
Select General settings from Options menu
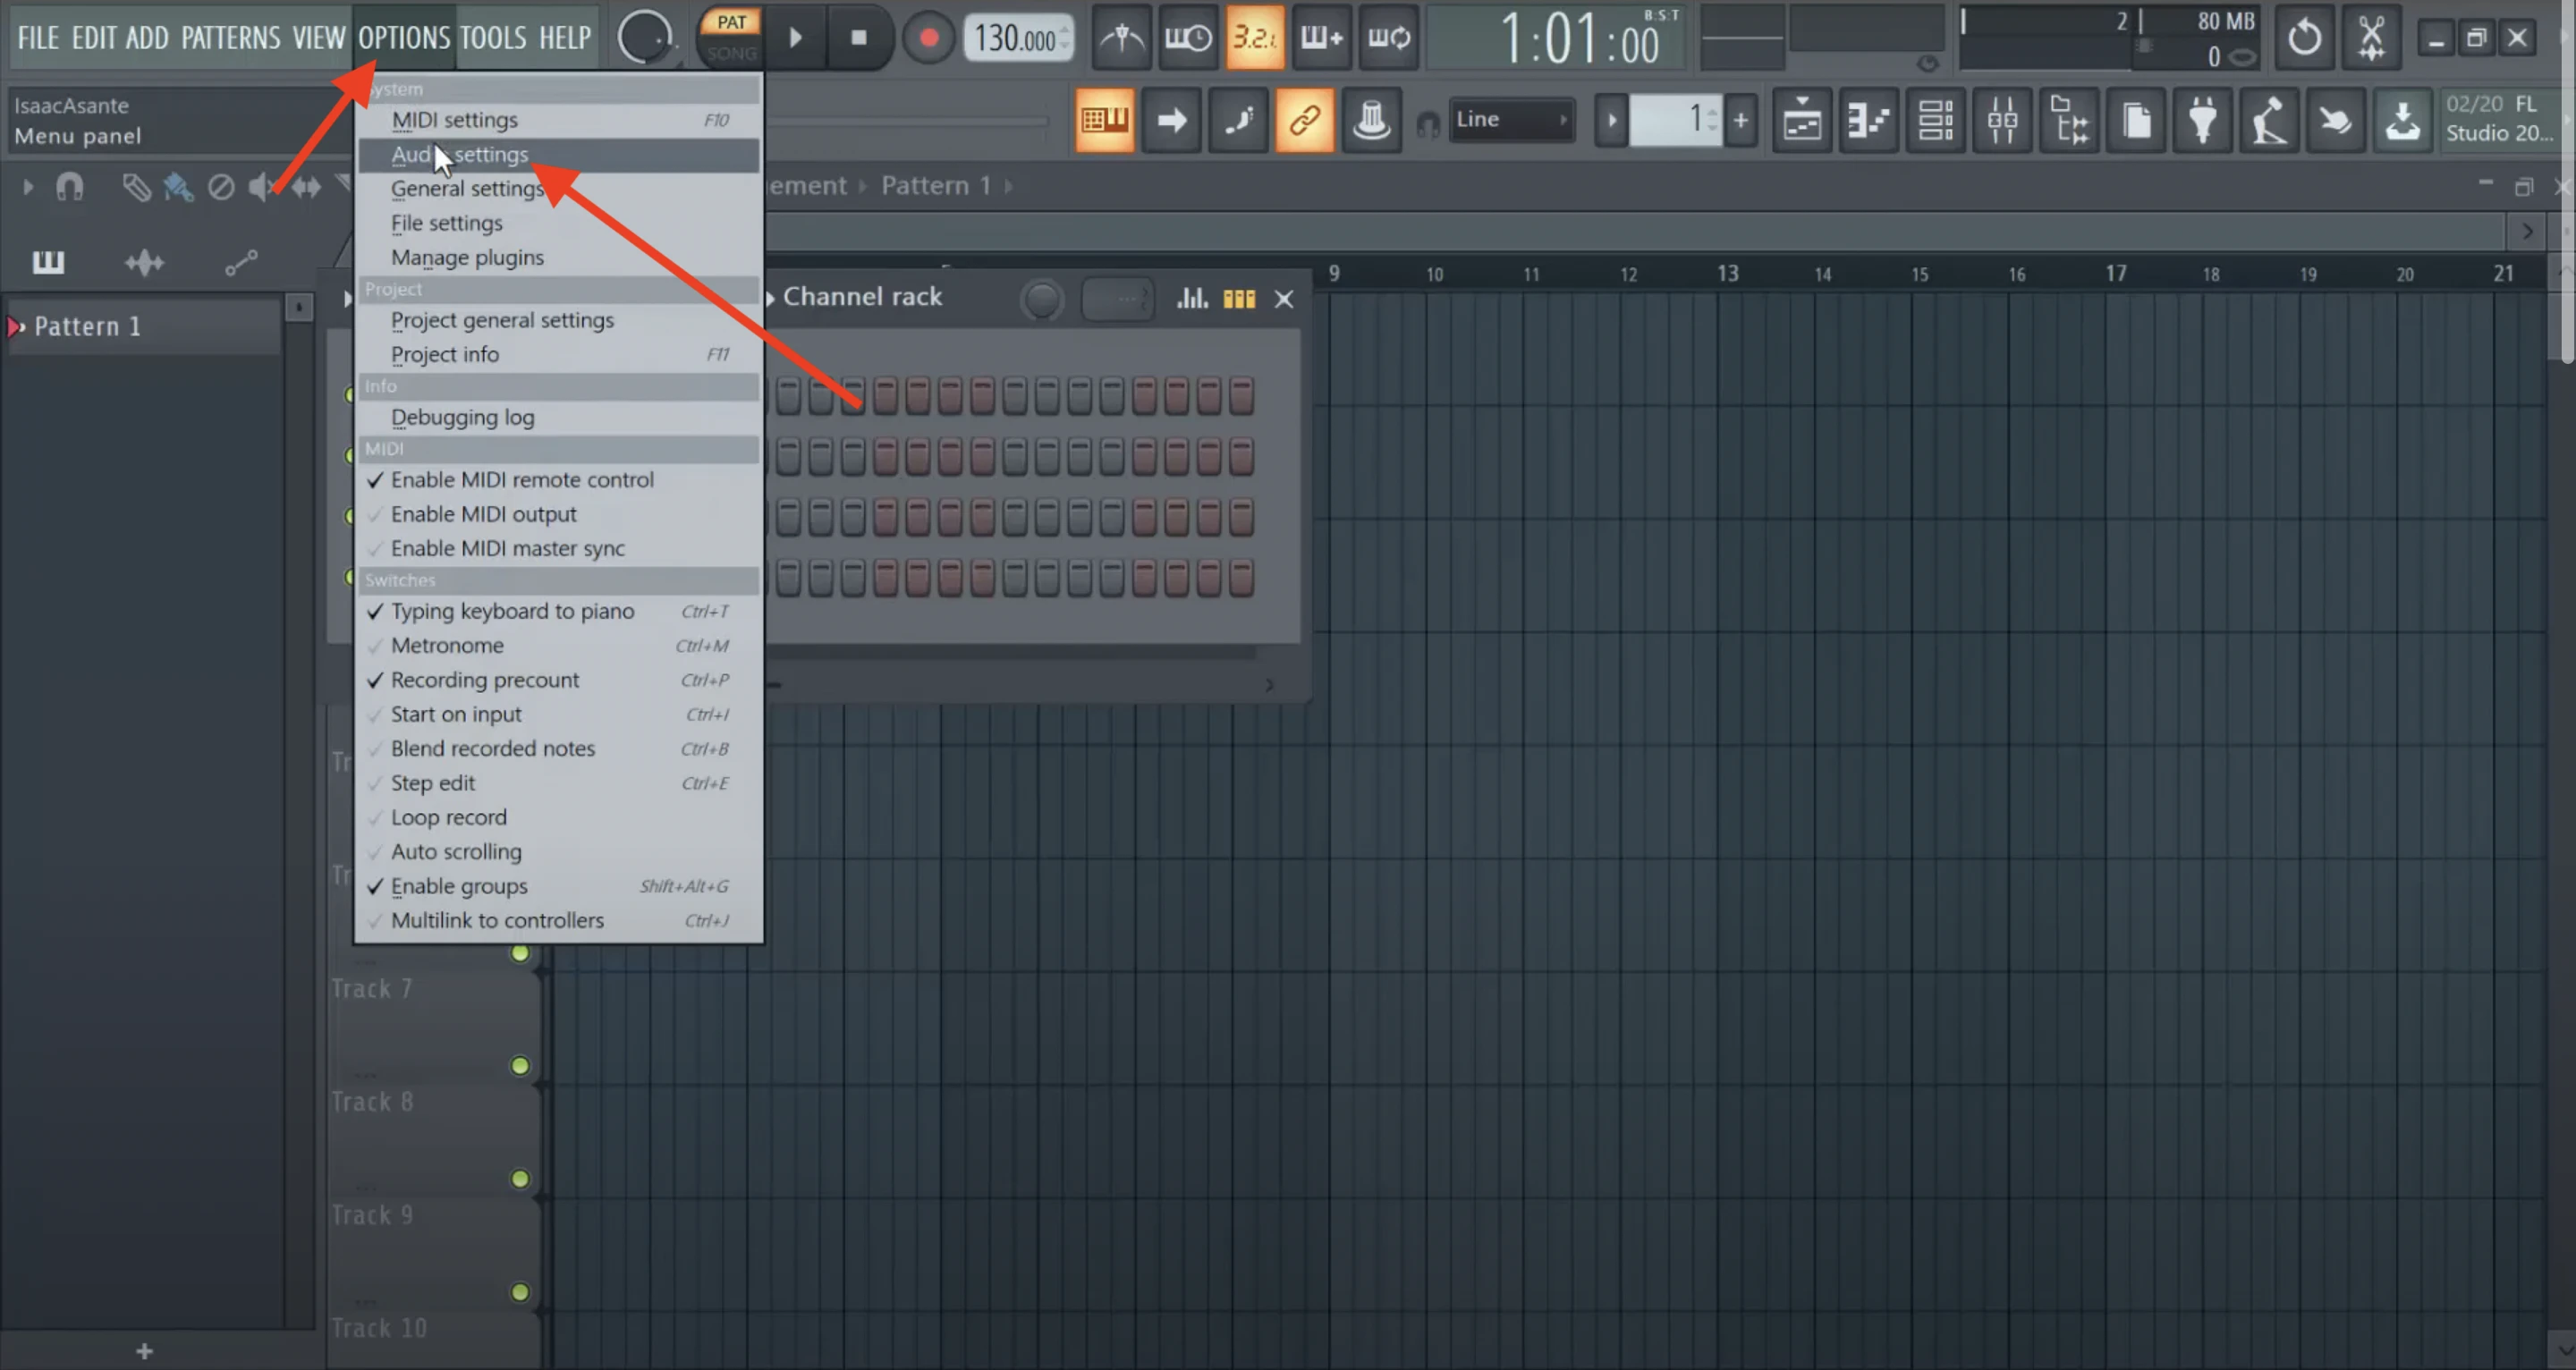pos(469,188)
